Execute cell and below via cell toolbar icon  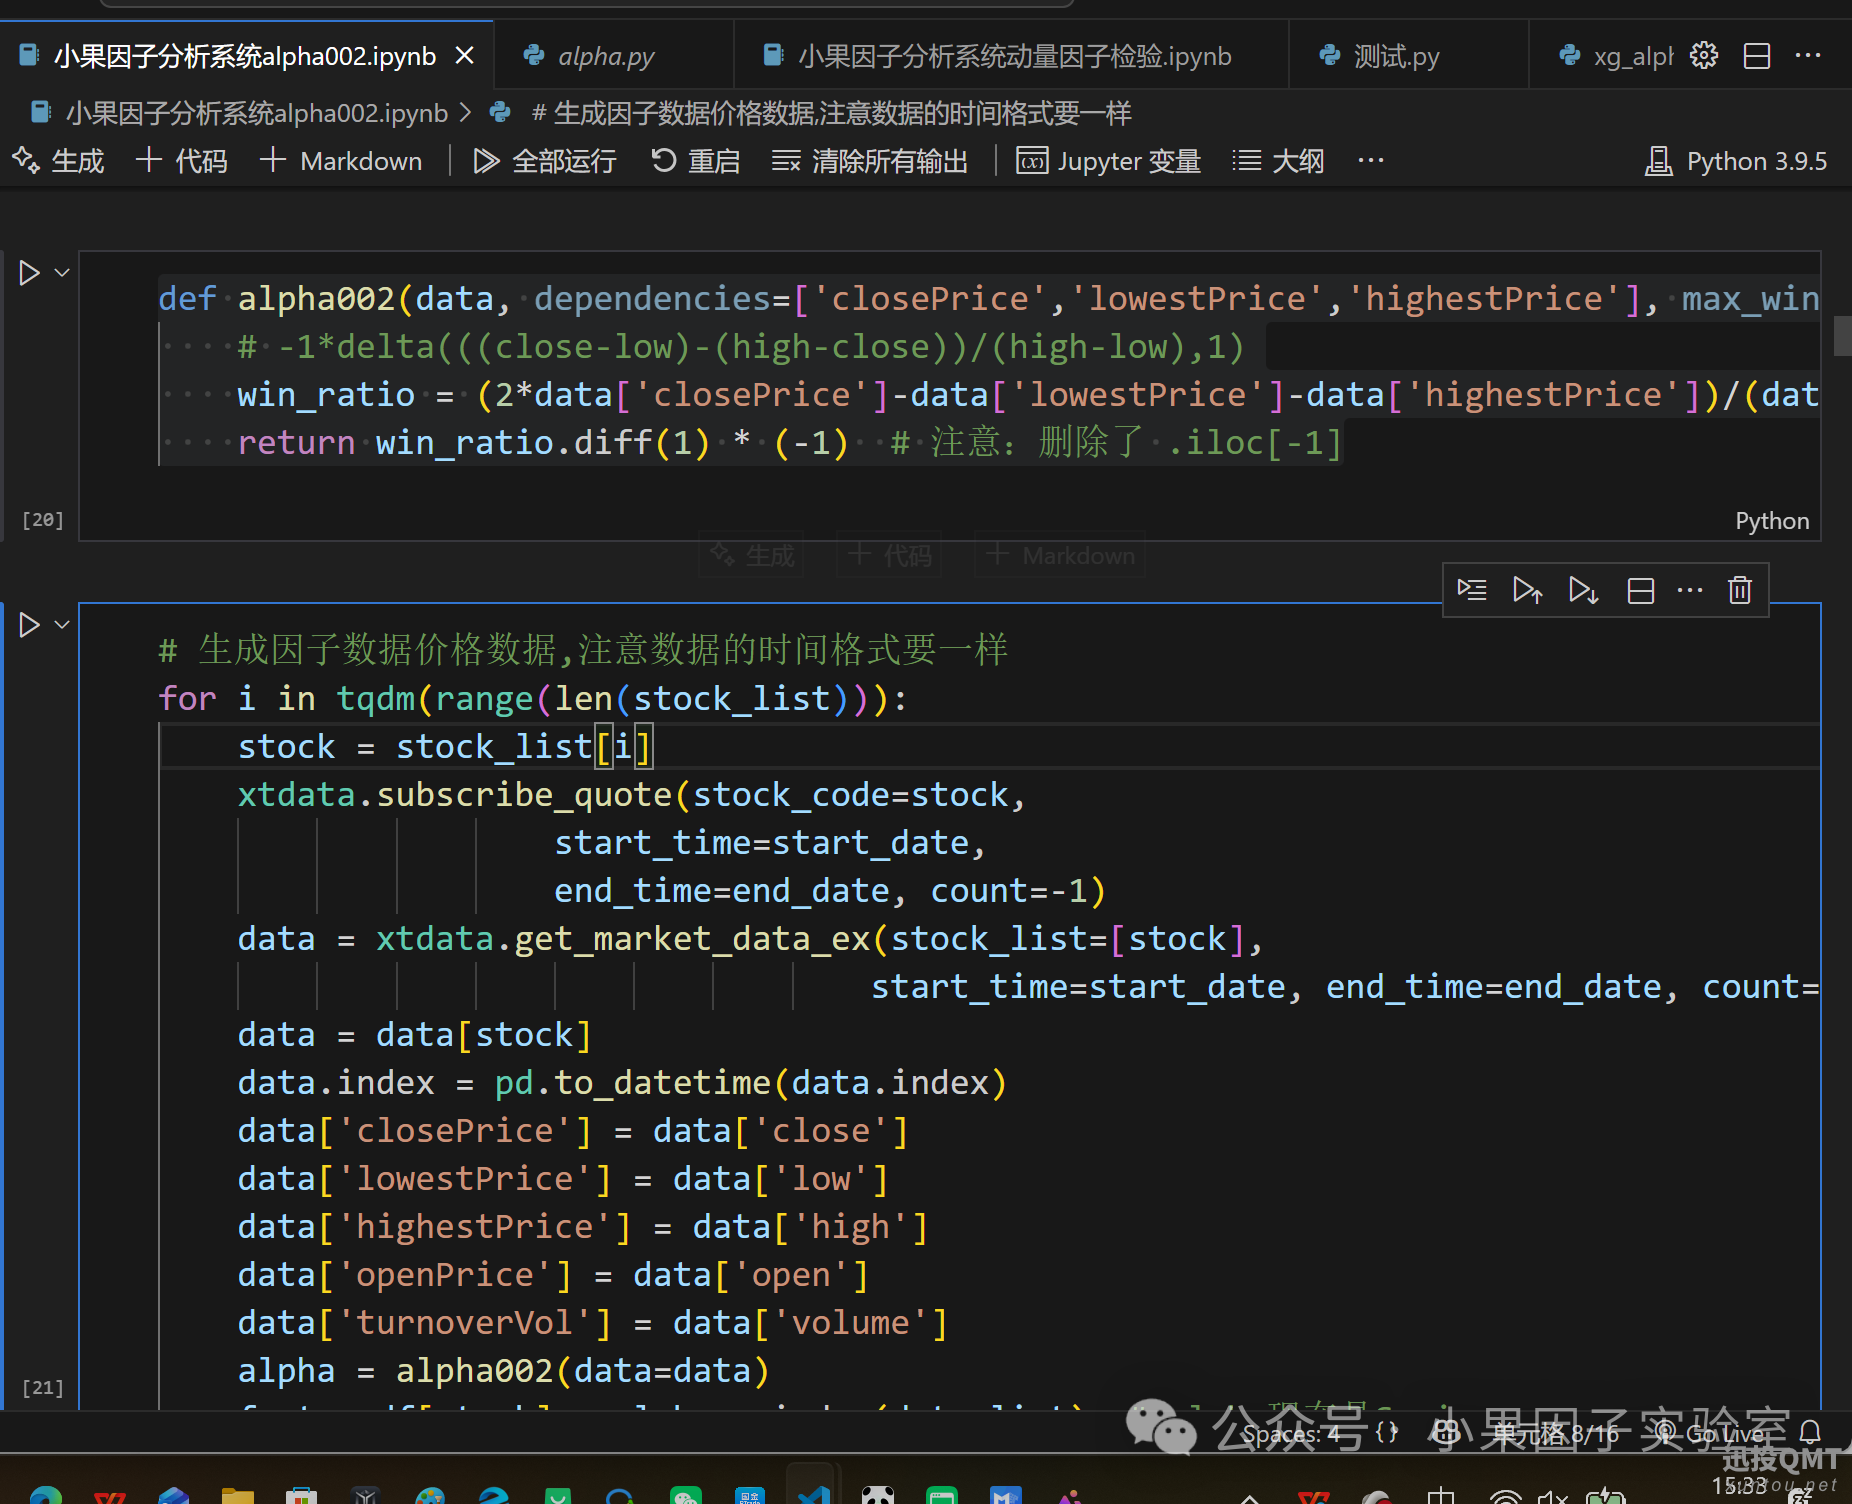pos(1583,590)
